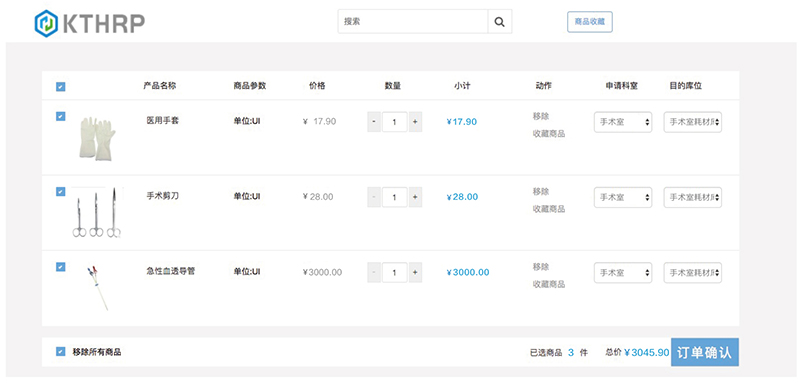800x383 pixels.
Task: Open the 商品收藏 button in the header
Action: [x=590, y=22]
